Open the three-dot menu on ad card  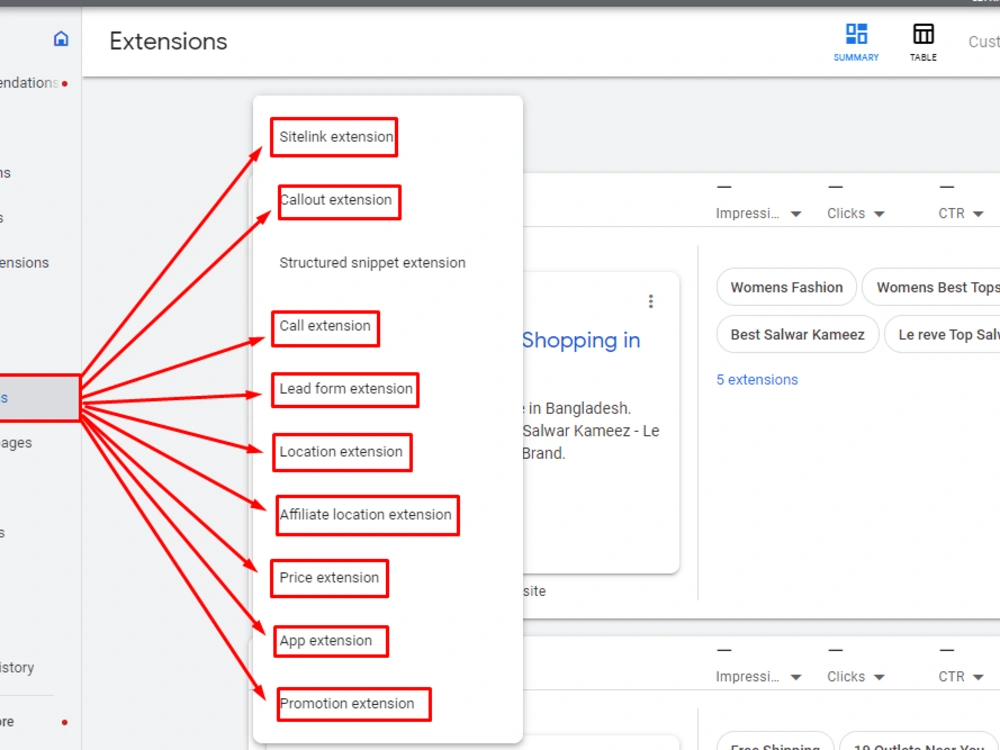(x=651, y=301)
